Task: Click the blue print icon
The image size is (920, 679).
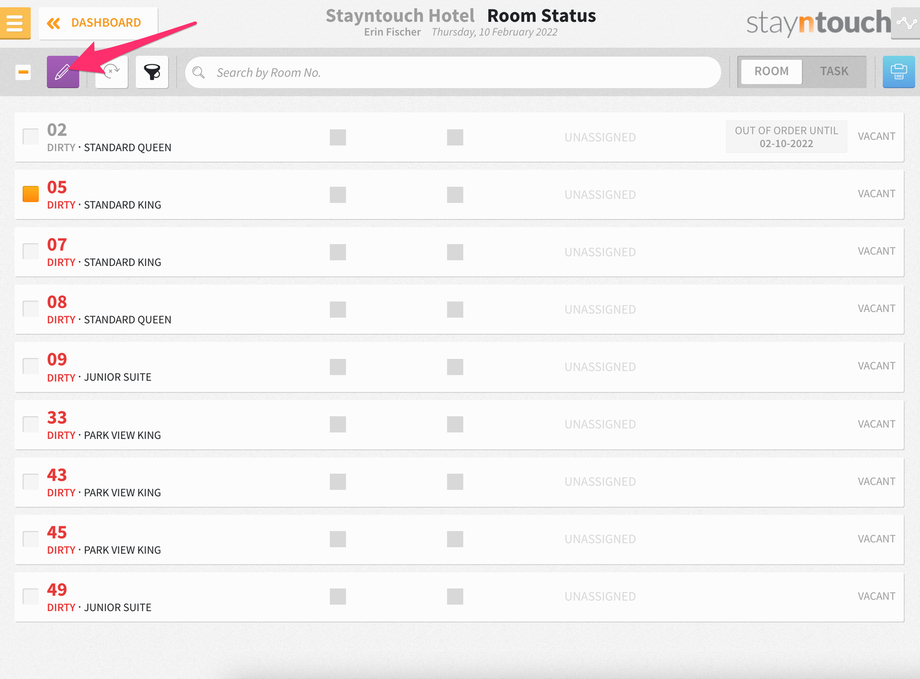Action: tap(898, 72)
